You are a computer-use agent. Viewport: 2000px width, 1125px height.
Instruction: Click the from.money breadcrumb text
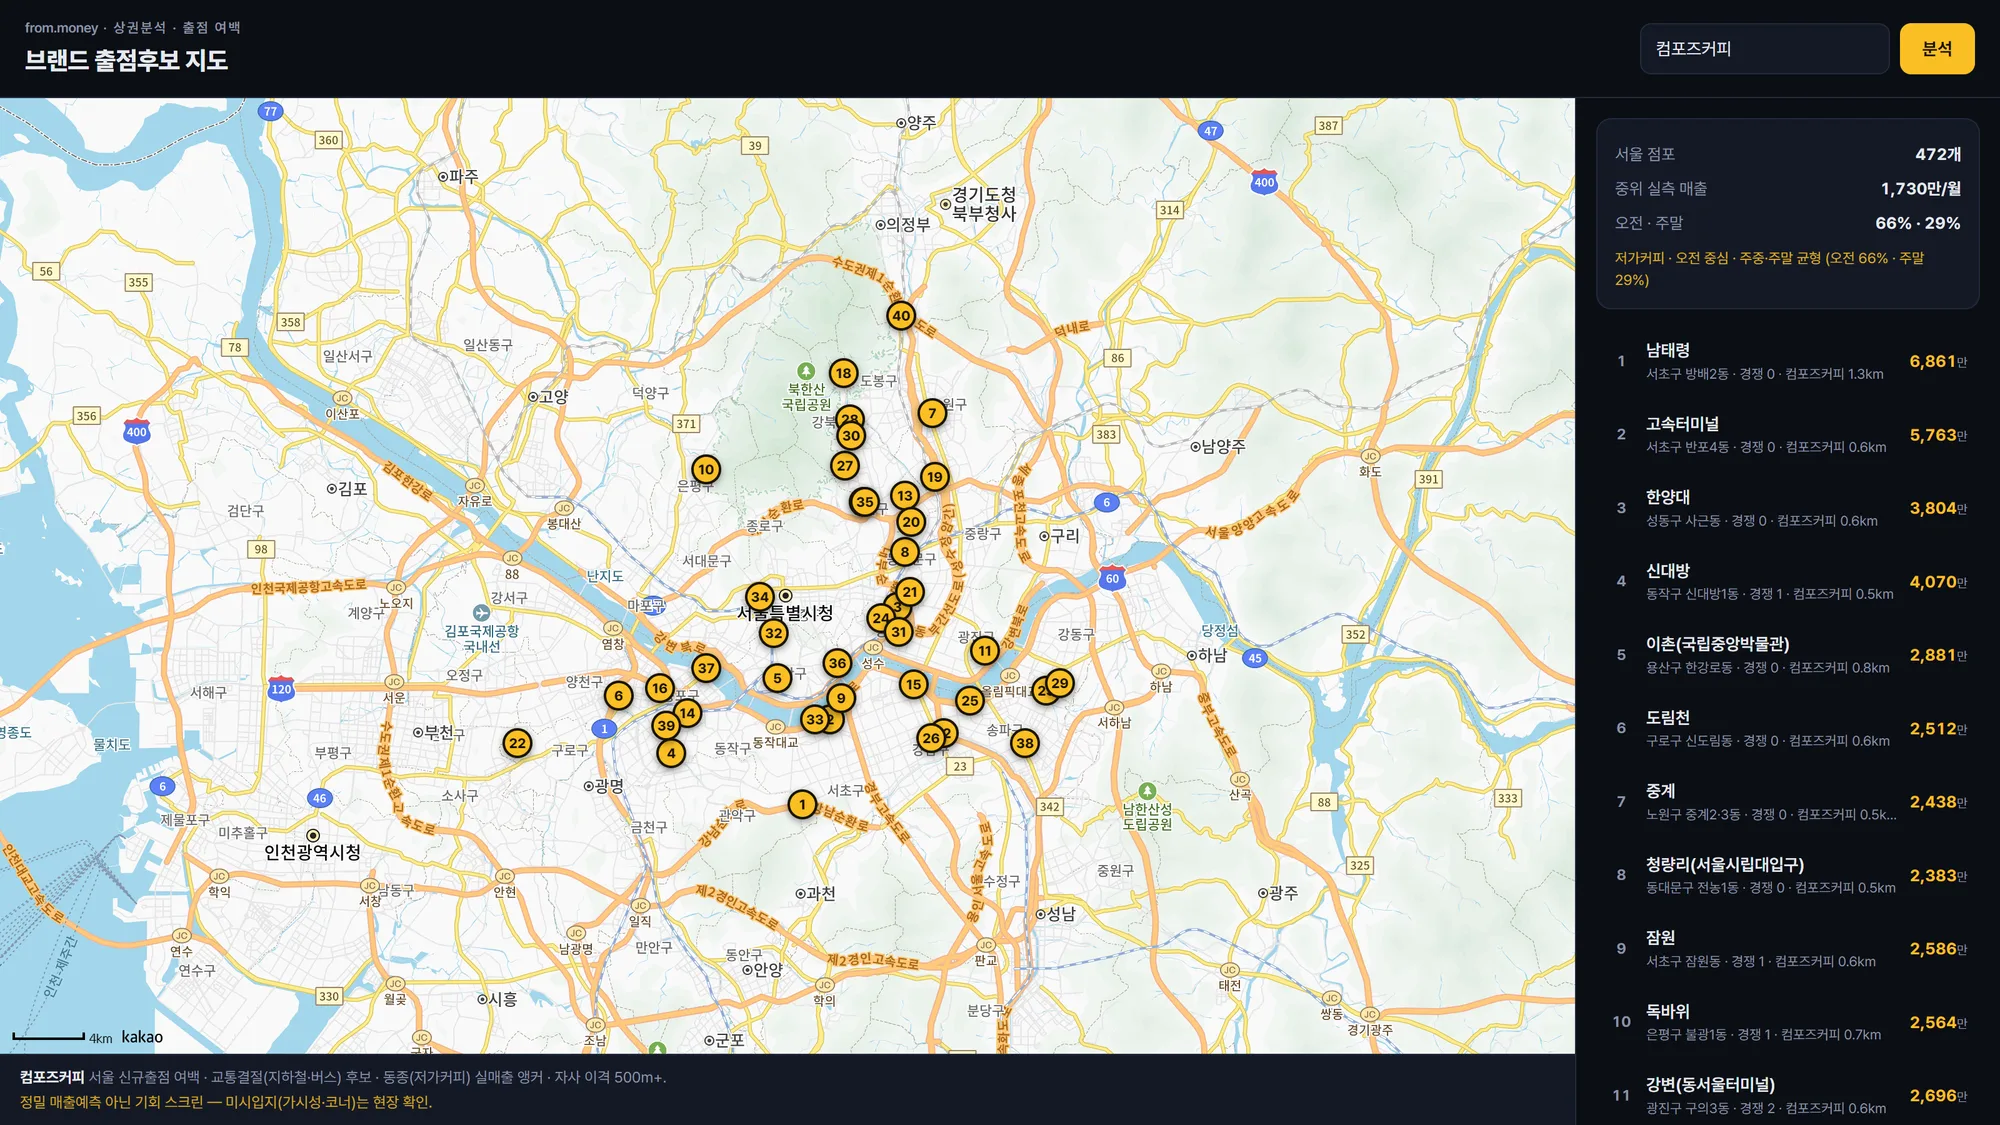click(61, 28)
